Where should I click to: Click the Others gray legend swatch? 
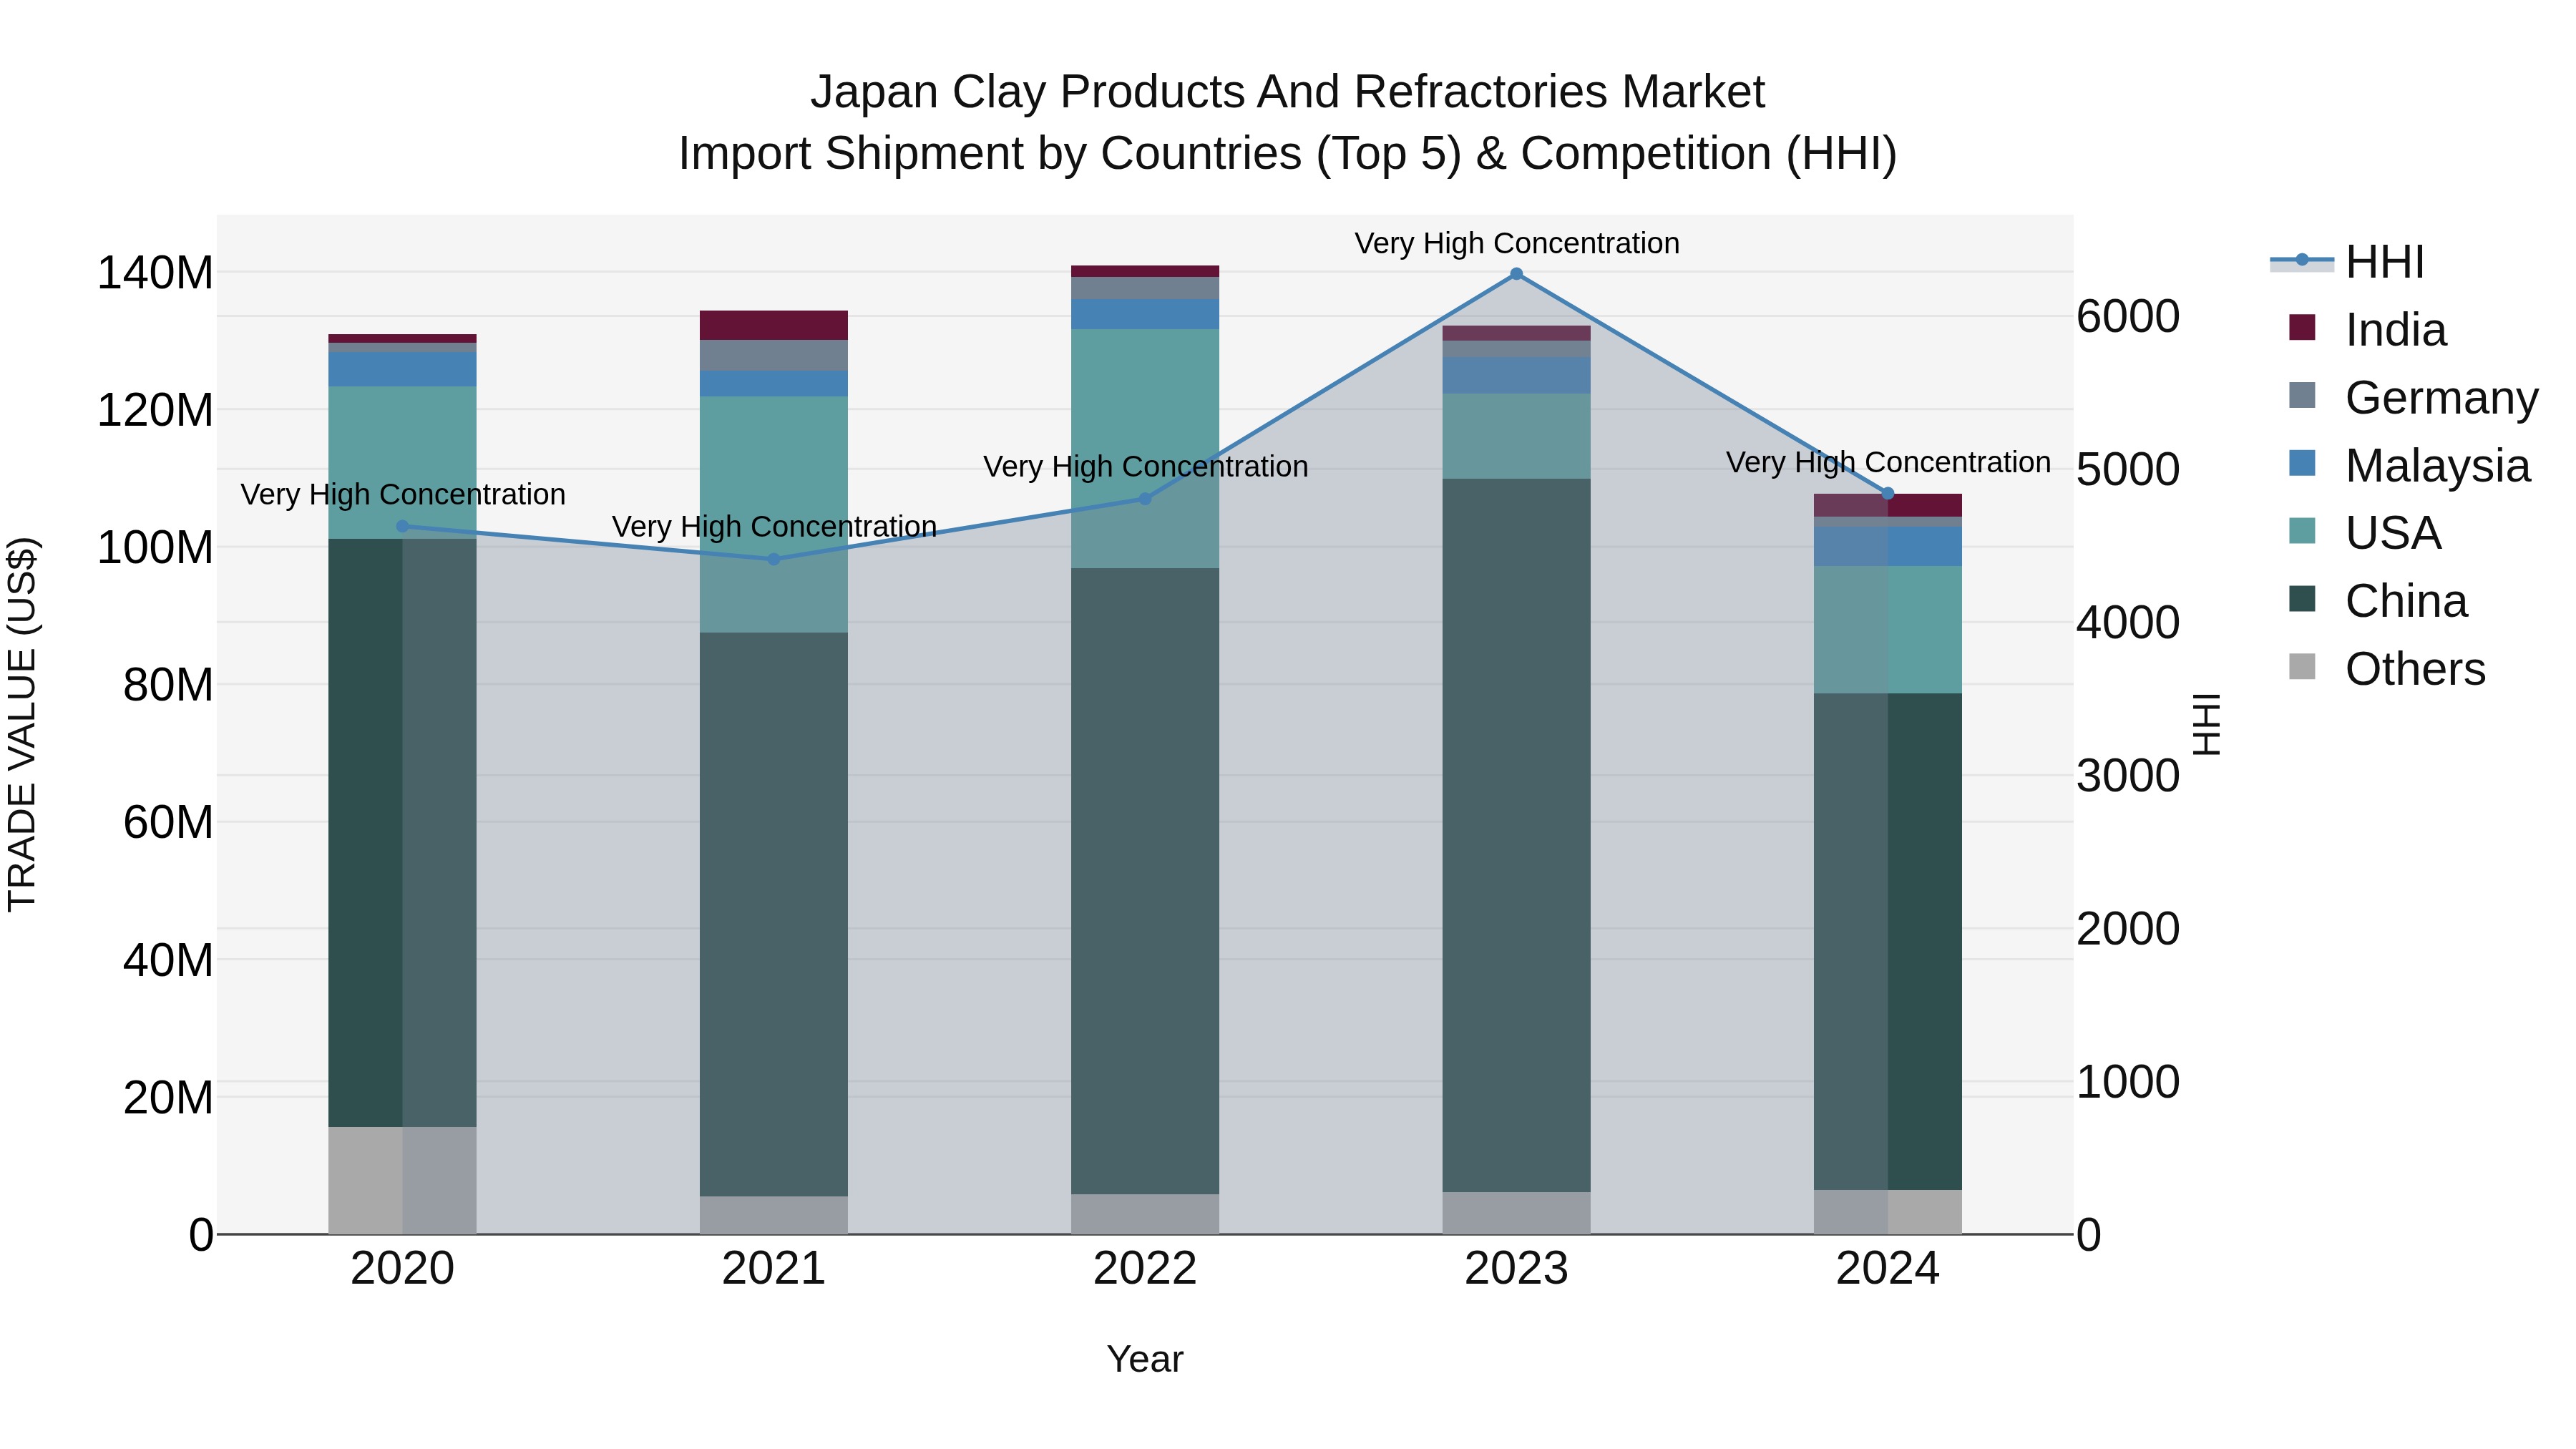coord(2302,667)
